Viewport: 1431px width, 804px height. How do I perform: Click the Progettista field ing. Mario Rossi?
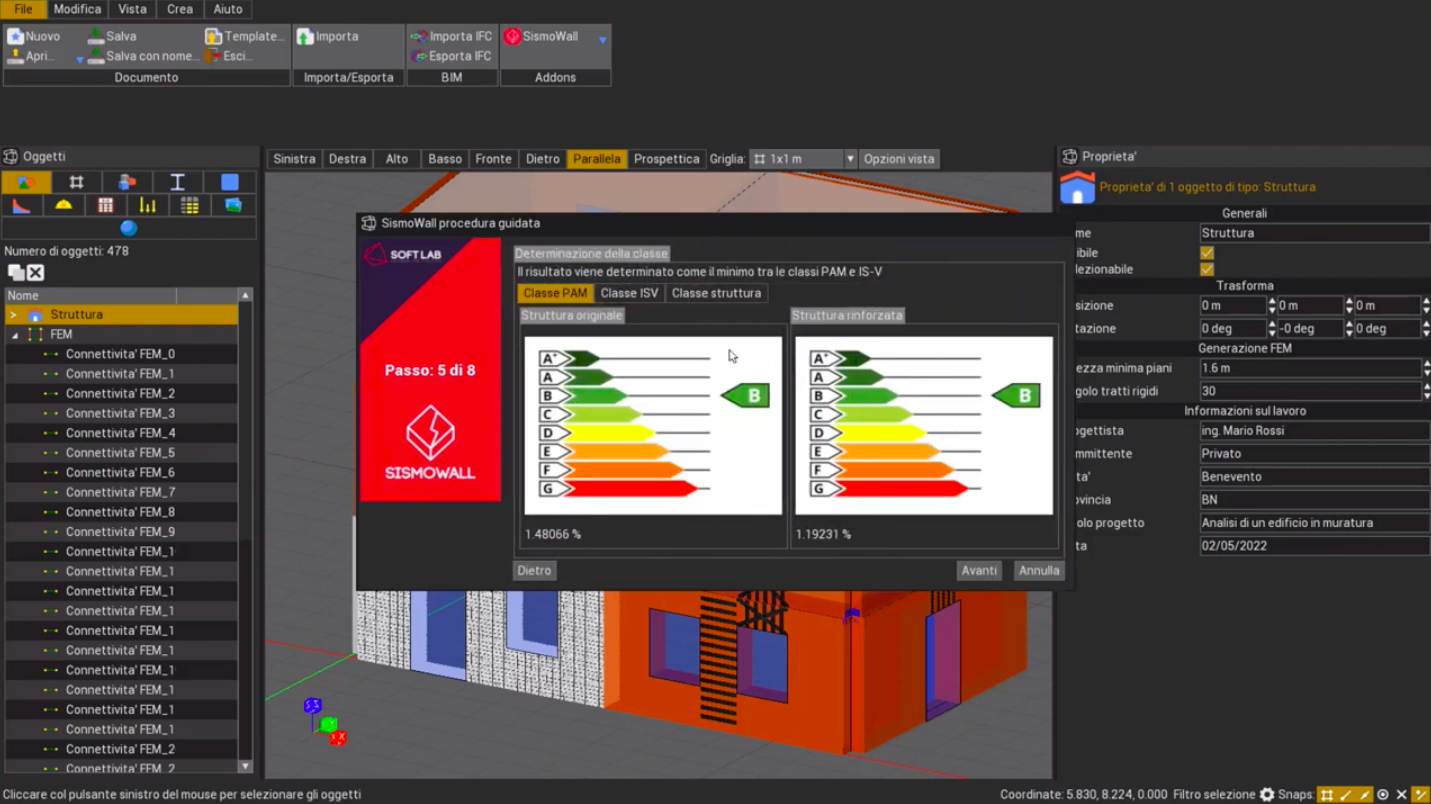click(1314, 431)
